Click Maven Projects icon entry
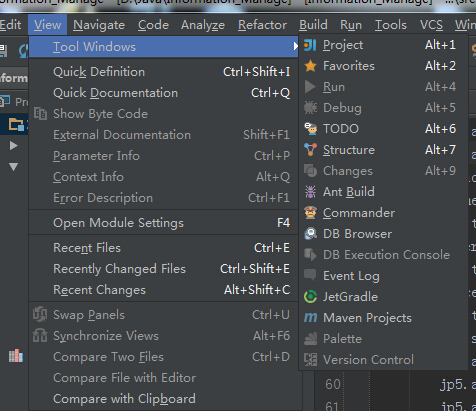476x411 pixels. 310,318
